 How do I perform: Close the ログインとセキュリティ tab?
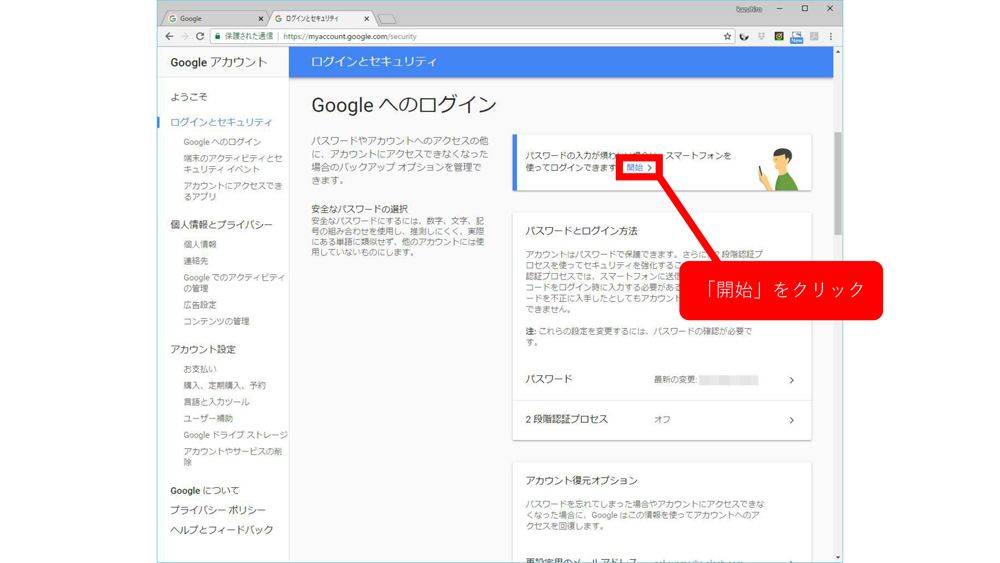[367, 18]
